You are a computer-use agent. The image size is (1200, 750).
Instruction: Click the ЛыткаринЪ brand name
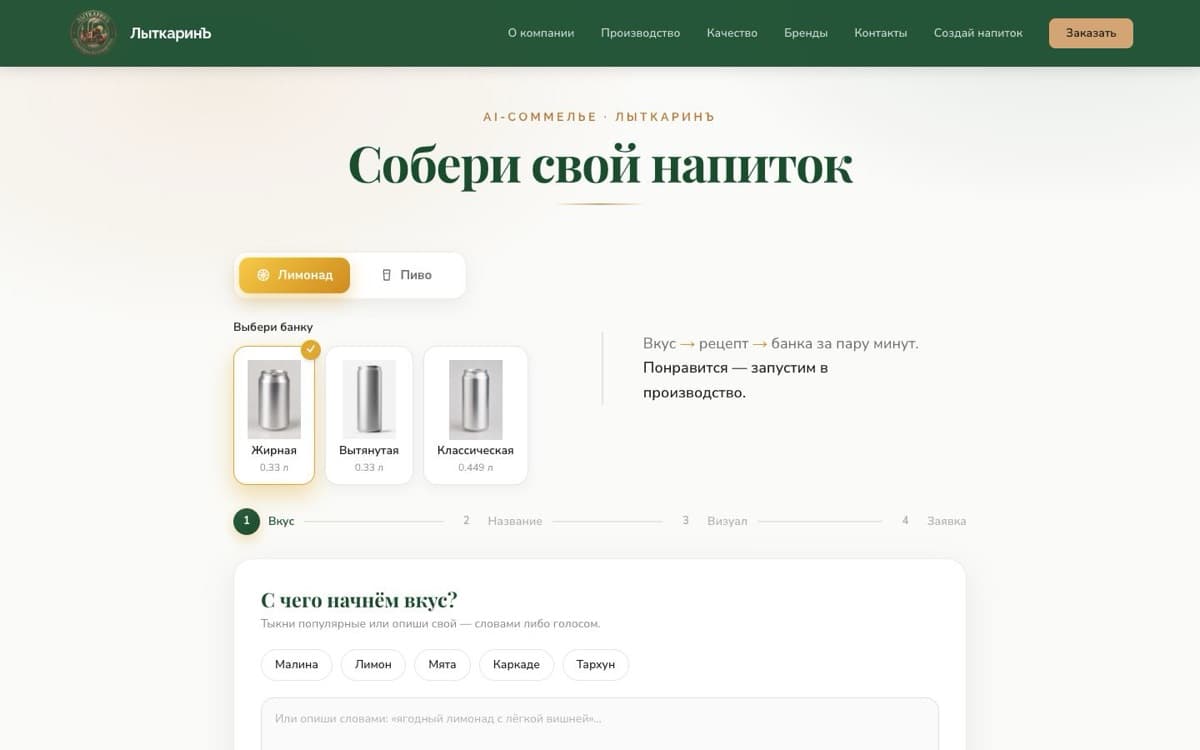(171, 33)
